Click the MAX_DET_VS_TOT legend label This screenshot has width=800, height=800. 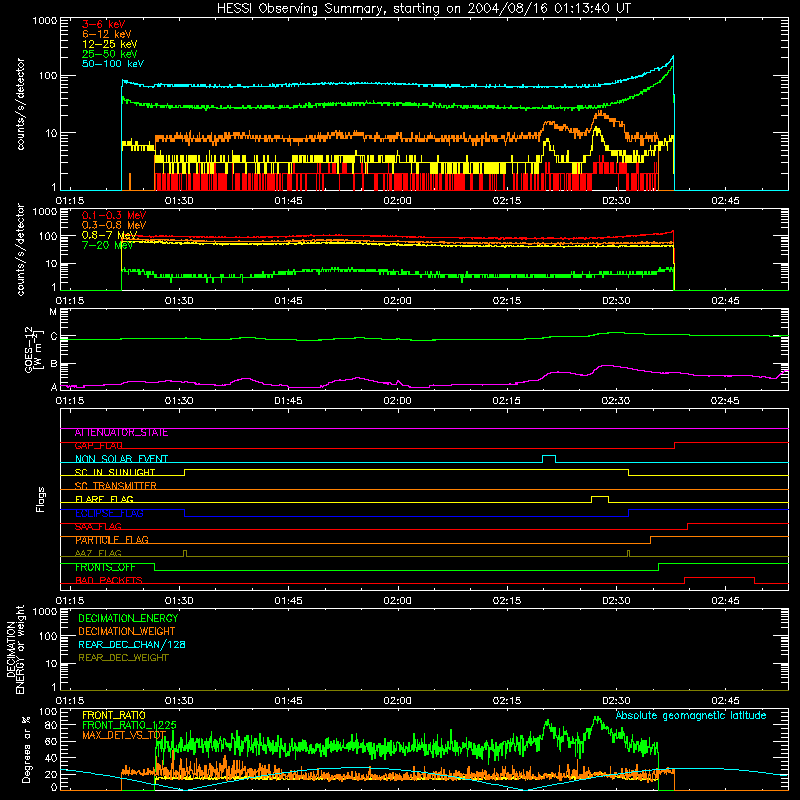[124, 735]
